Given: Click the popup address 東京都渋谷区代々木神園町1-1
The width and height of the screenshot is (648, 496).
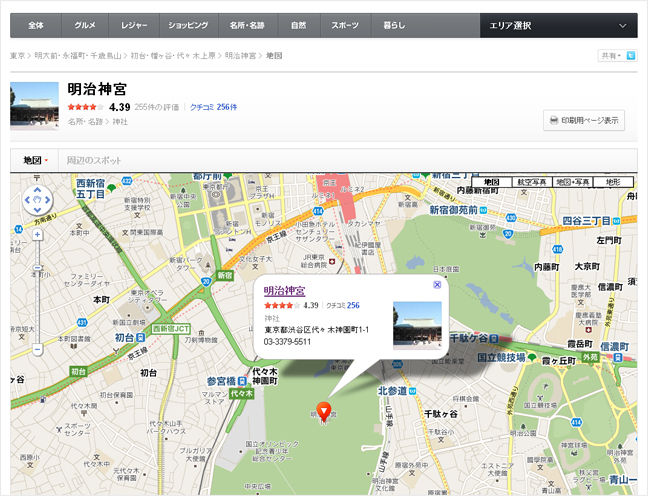Looking at the screenshot, I should pyautogui.click(x=316, y=330).
